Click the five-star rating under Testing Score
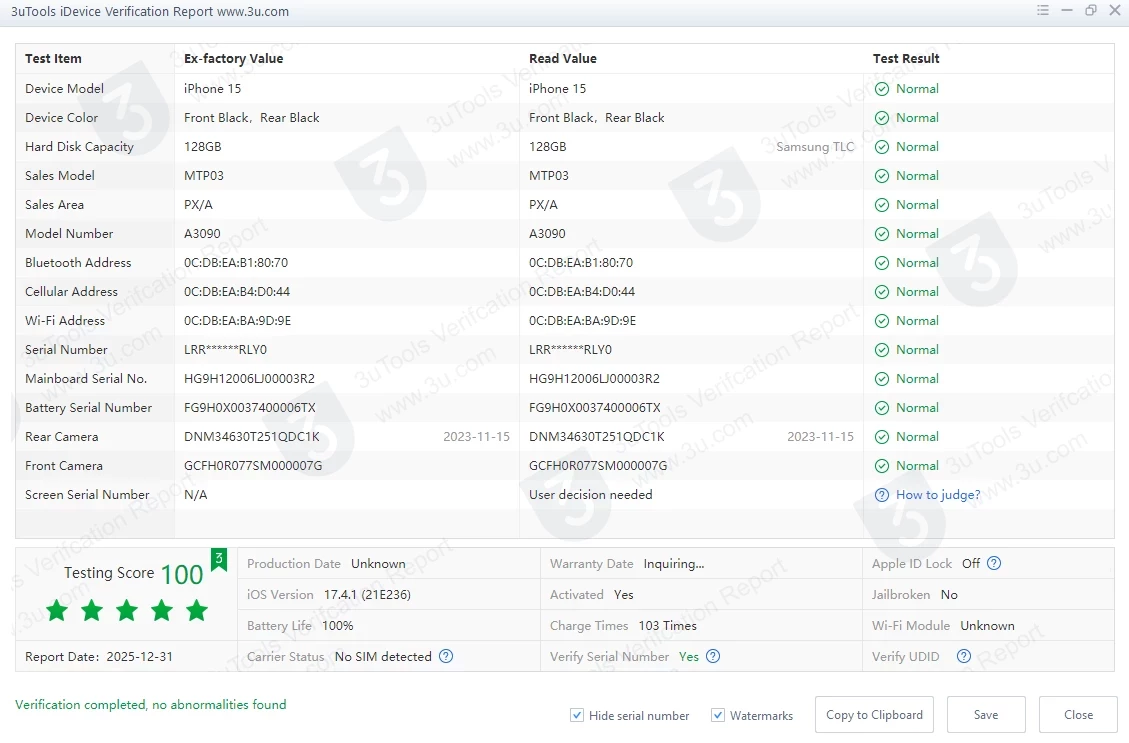 pyautogui.click(x=127, y=610)
